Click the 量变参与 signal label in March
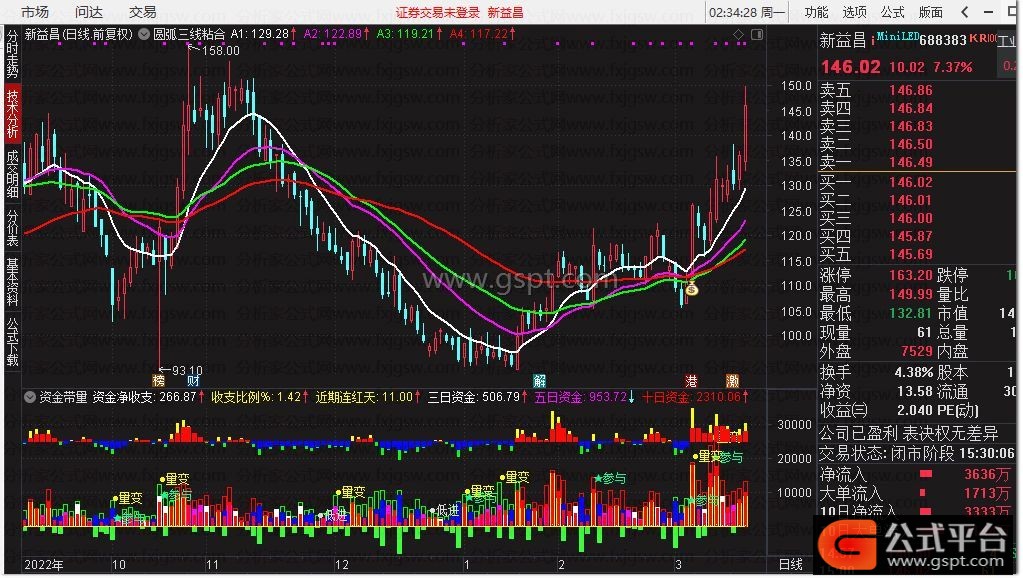Screen dimensions: 1023x578 717,457
